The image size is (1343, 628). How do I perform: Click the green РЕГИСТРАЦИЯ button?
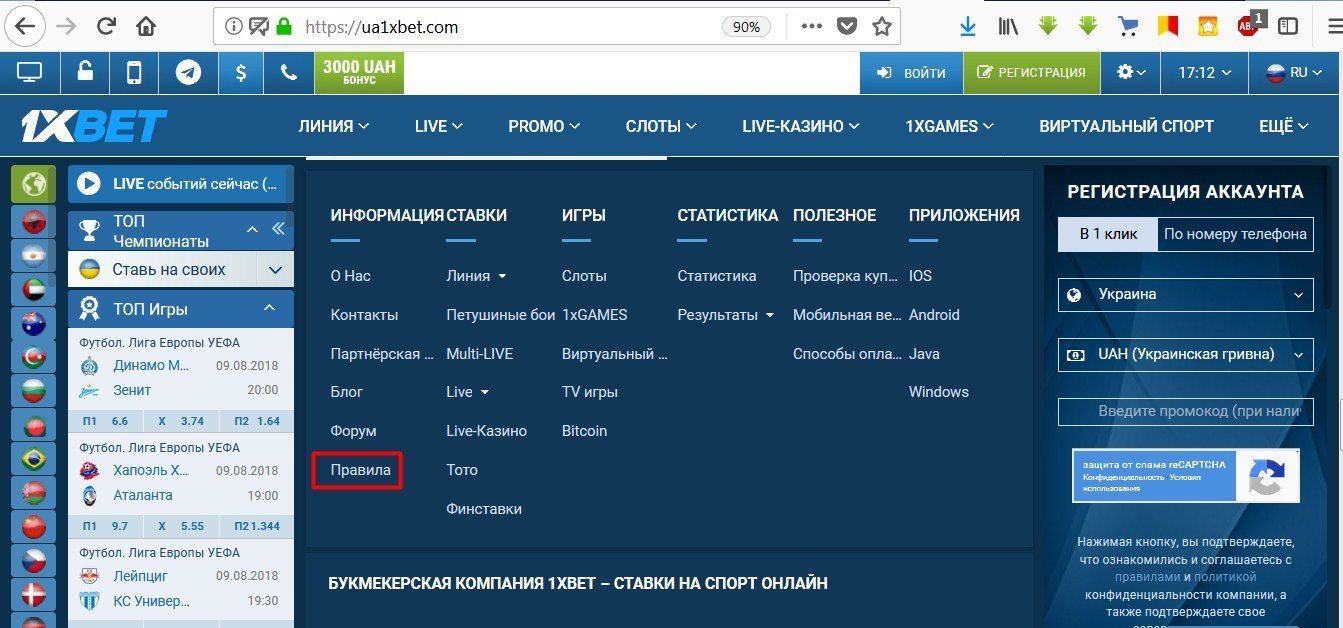click(1031, 72)
